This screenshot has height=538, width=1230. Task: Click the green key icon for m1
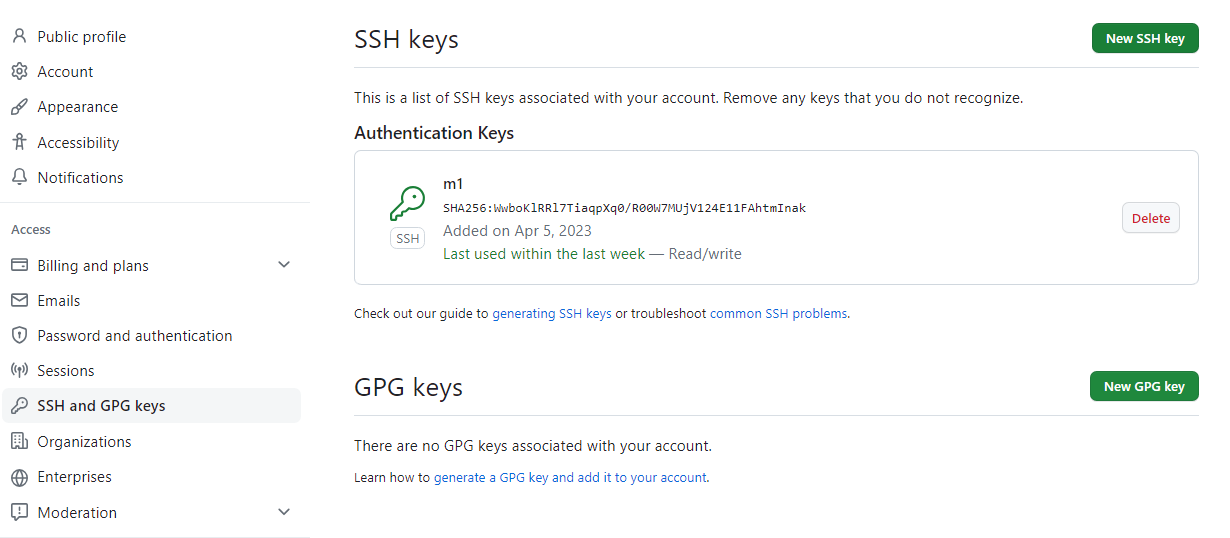click(x=407, y=204)
